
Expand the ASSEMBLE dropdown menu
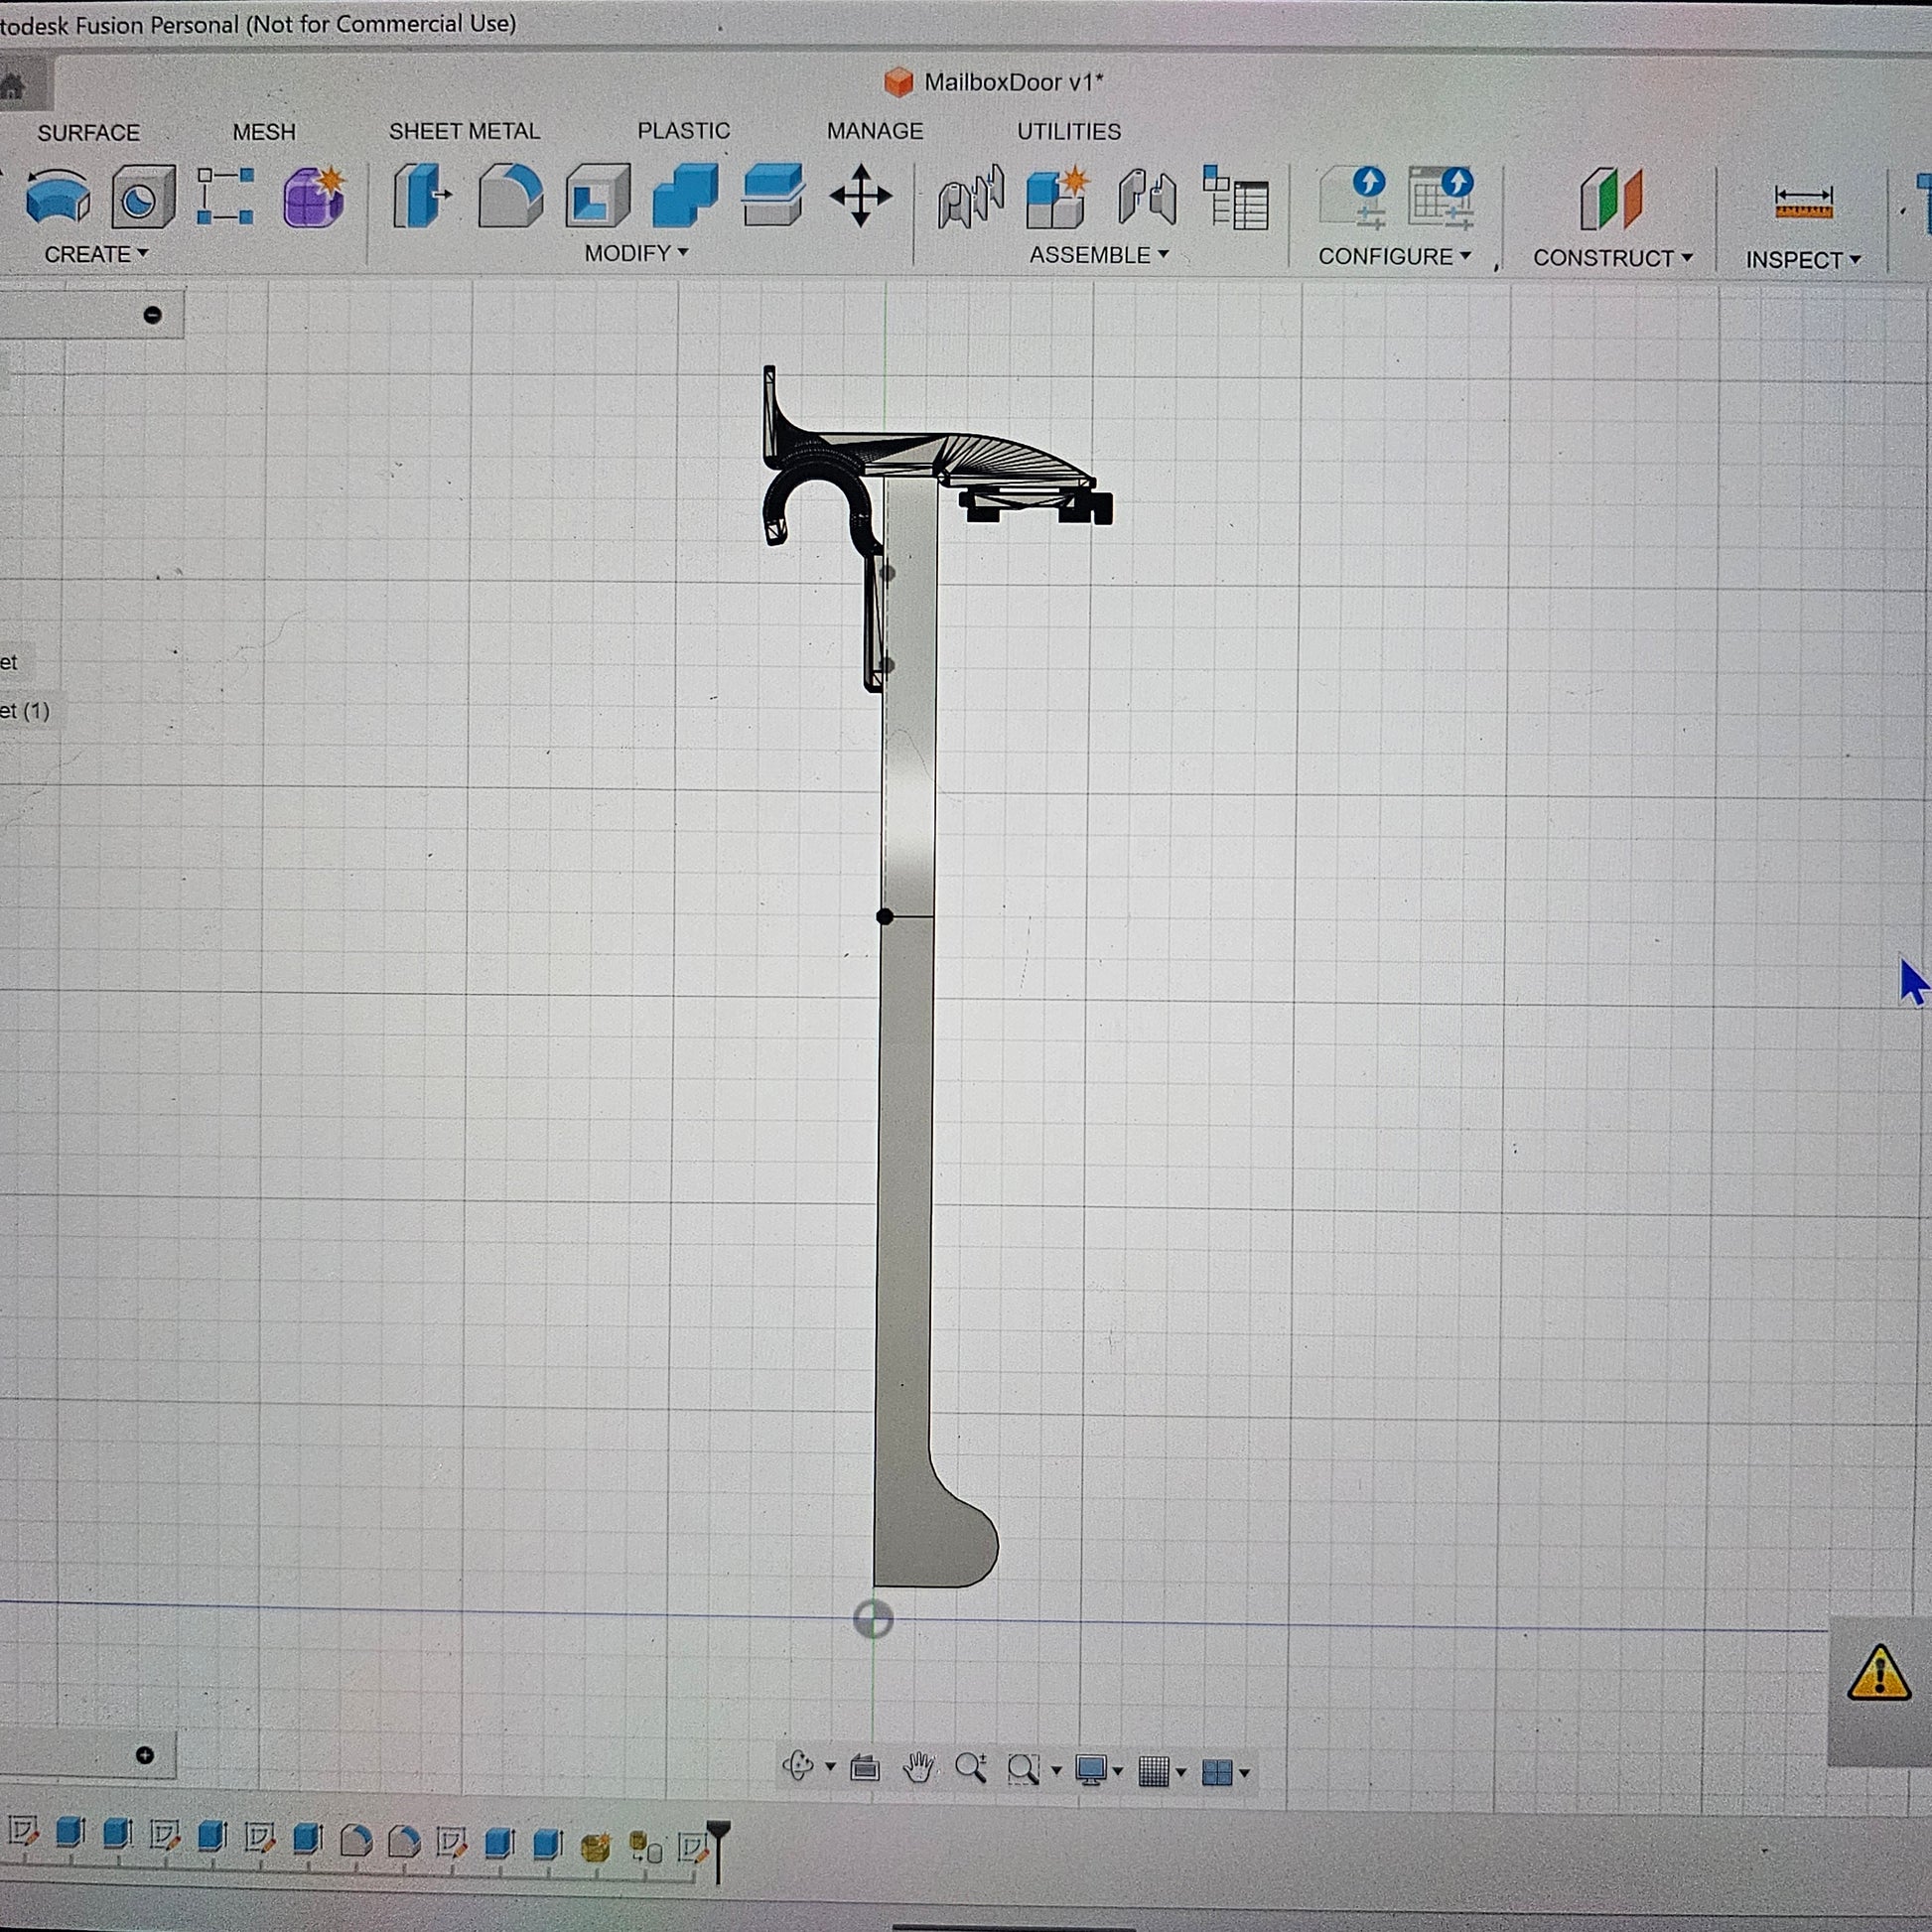(x=1099, y=256)
